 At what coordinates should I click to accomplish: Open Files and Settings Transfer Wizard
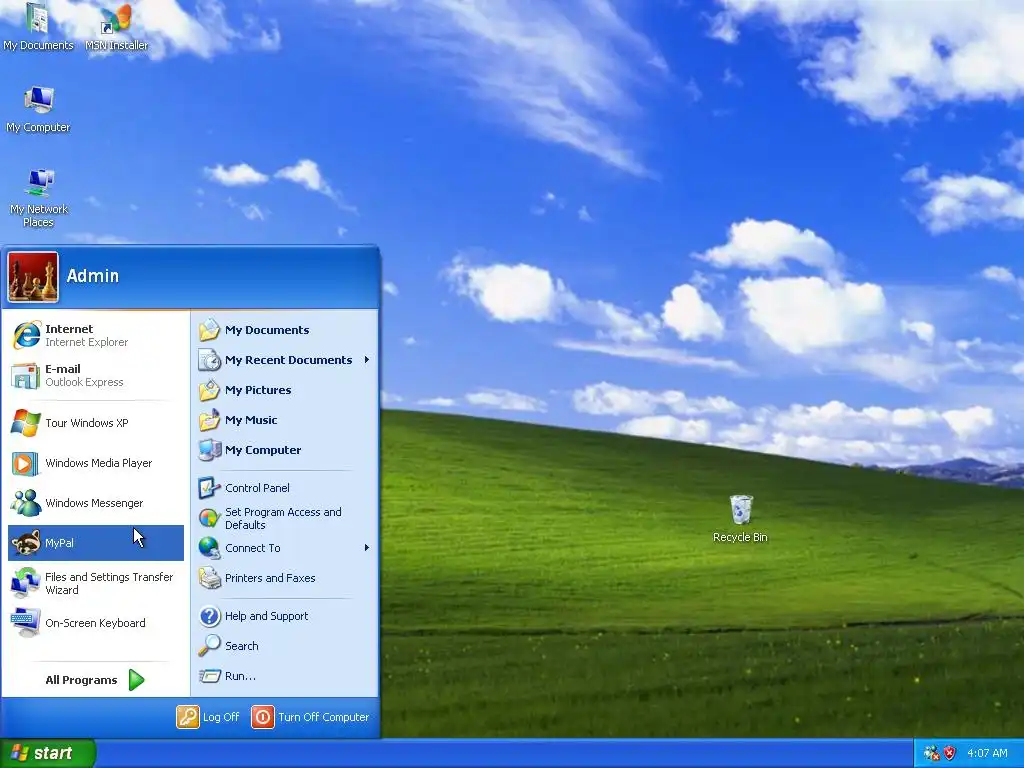tap(95, 583)
